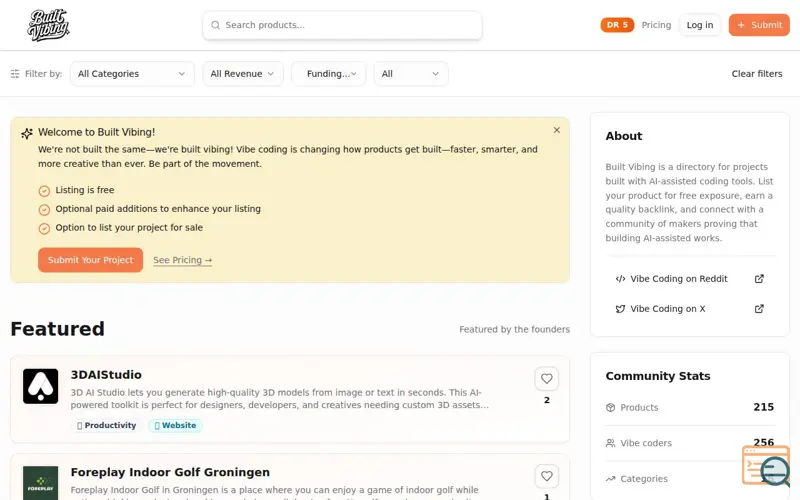Click the sparkle icon beside Welcome

[x=27, y=134]
